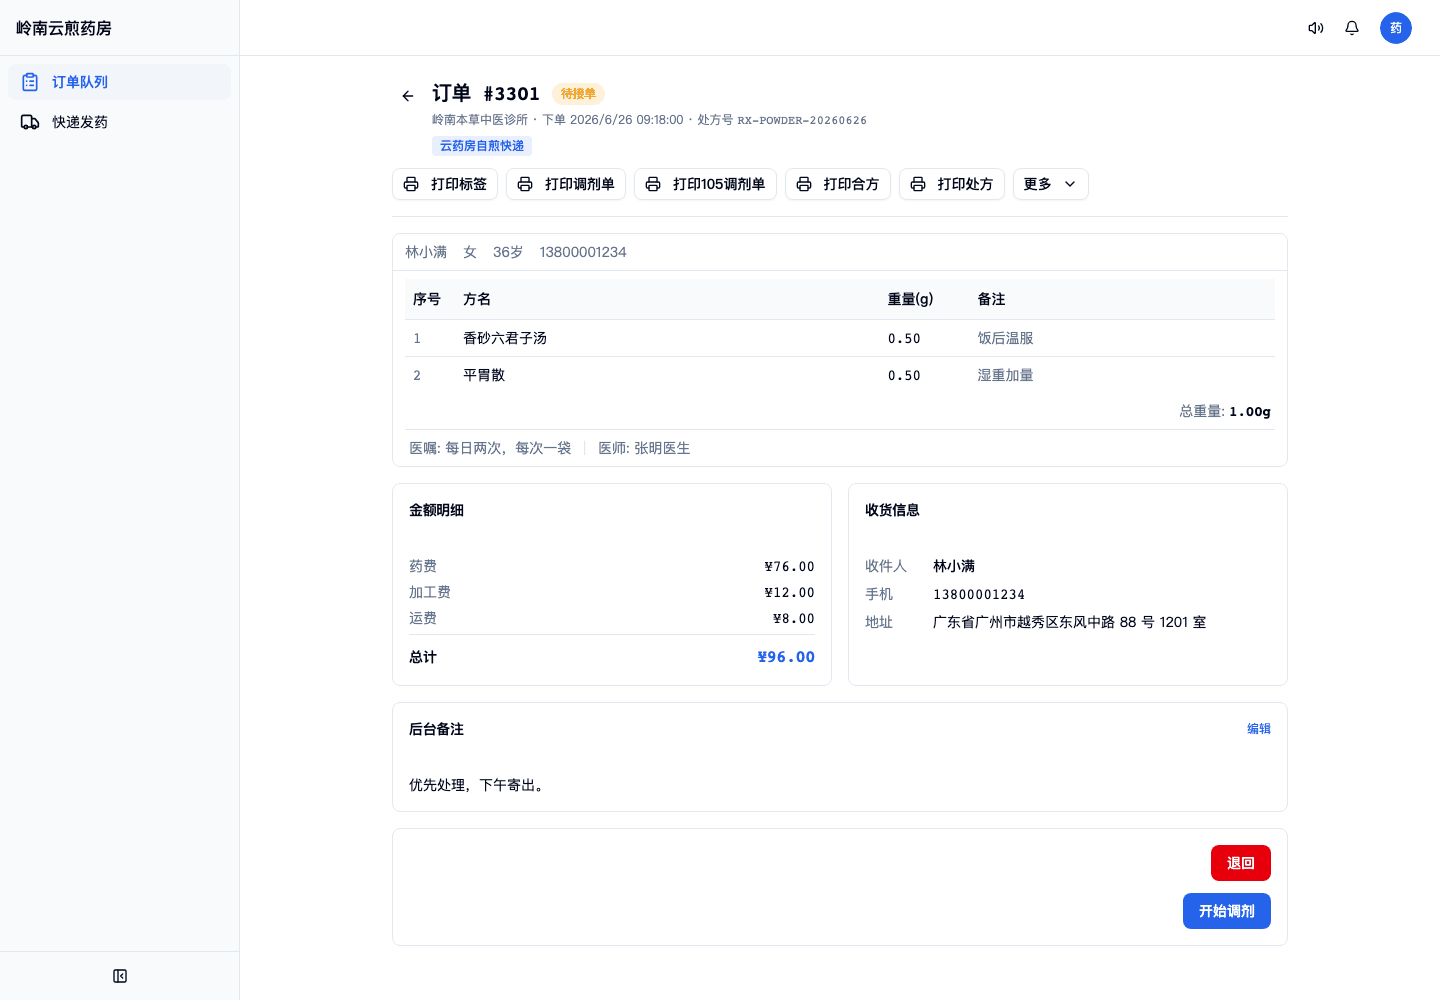Click the 加工费 ¥12.00 value

coord(790,592)
